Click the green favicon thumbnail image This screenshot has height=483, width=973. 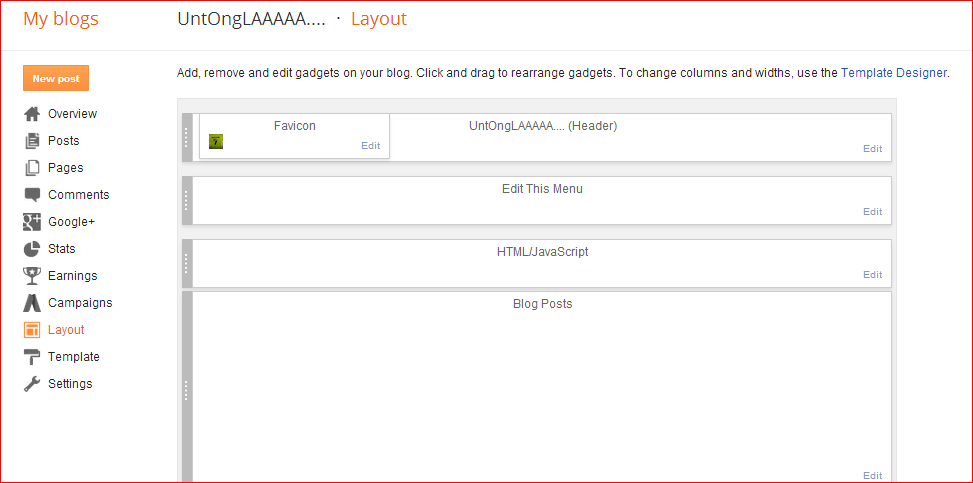point(216,142)
